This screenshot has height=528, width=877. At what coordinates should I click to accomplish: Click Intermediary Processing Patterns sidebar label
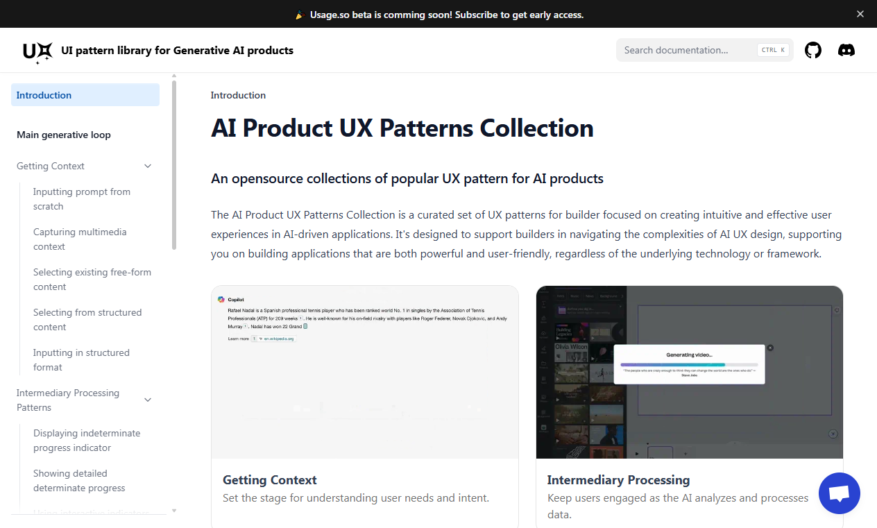pyautogui.click(x=68, y=400)
